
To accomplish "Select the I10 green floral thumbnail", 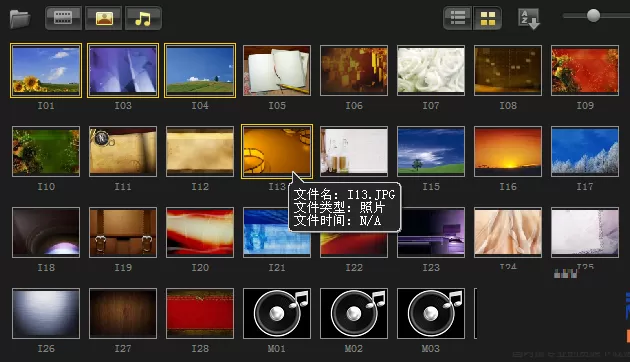I will 46,151.
